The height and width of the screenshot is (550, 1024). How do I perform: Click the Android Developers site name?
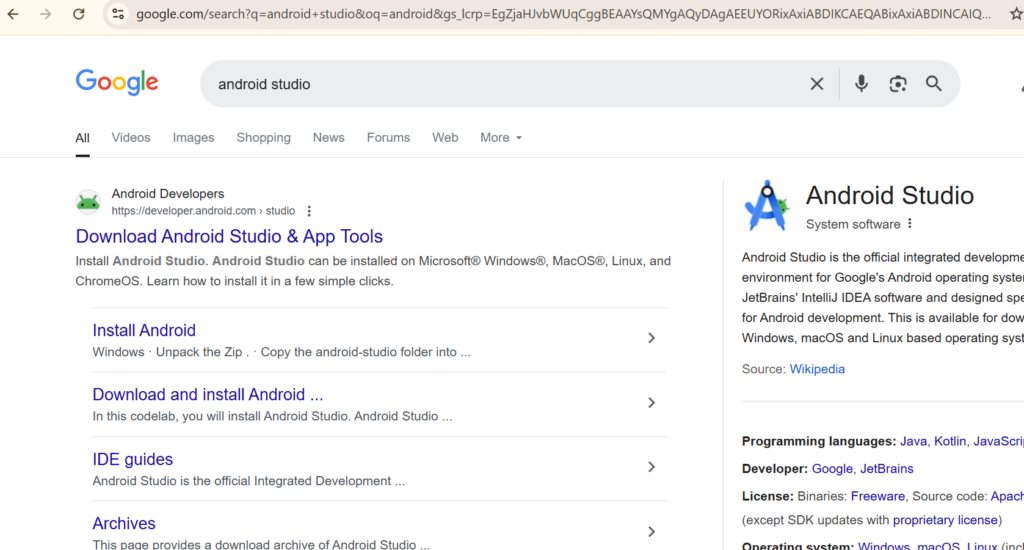(168, 194)
